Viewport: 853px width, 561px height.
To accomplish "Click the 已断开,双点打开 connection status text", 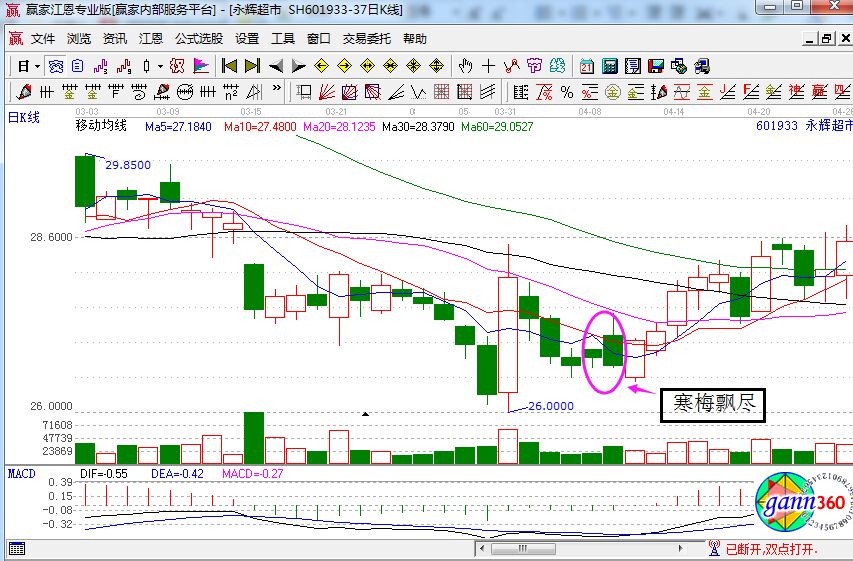I will click(x=771, y=549).
